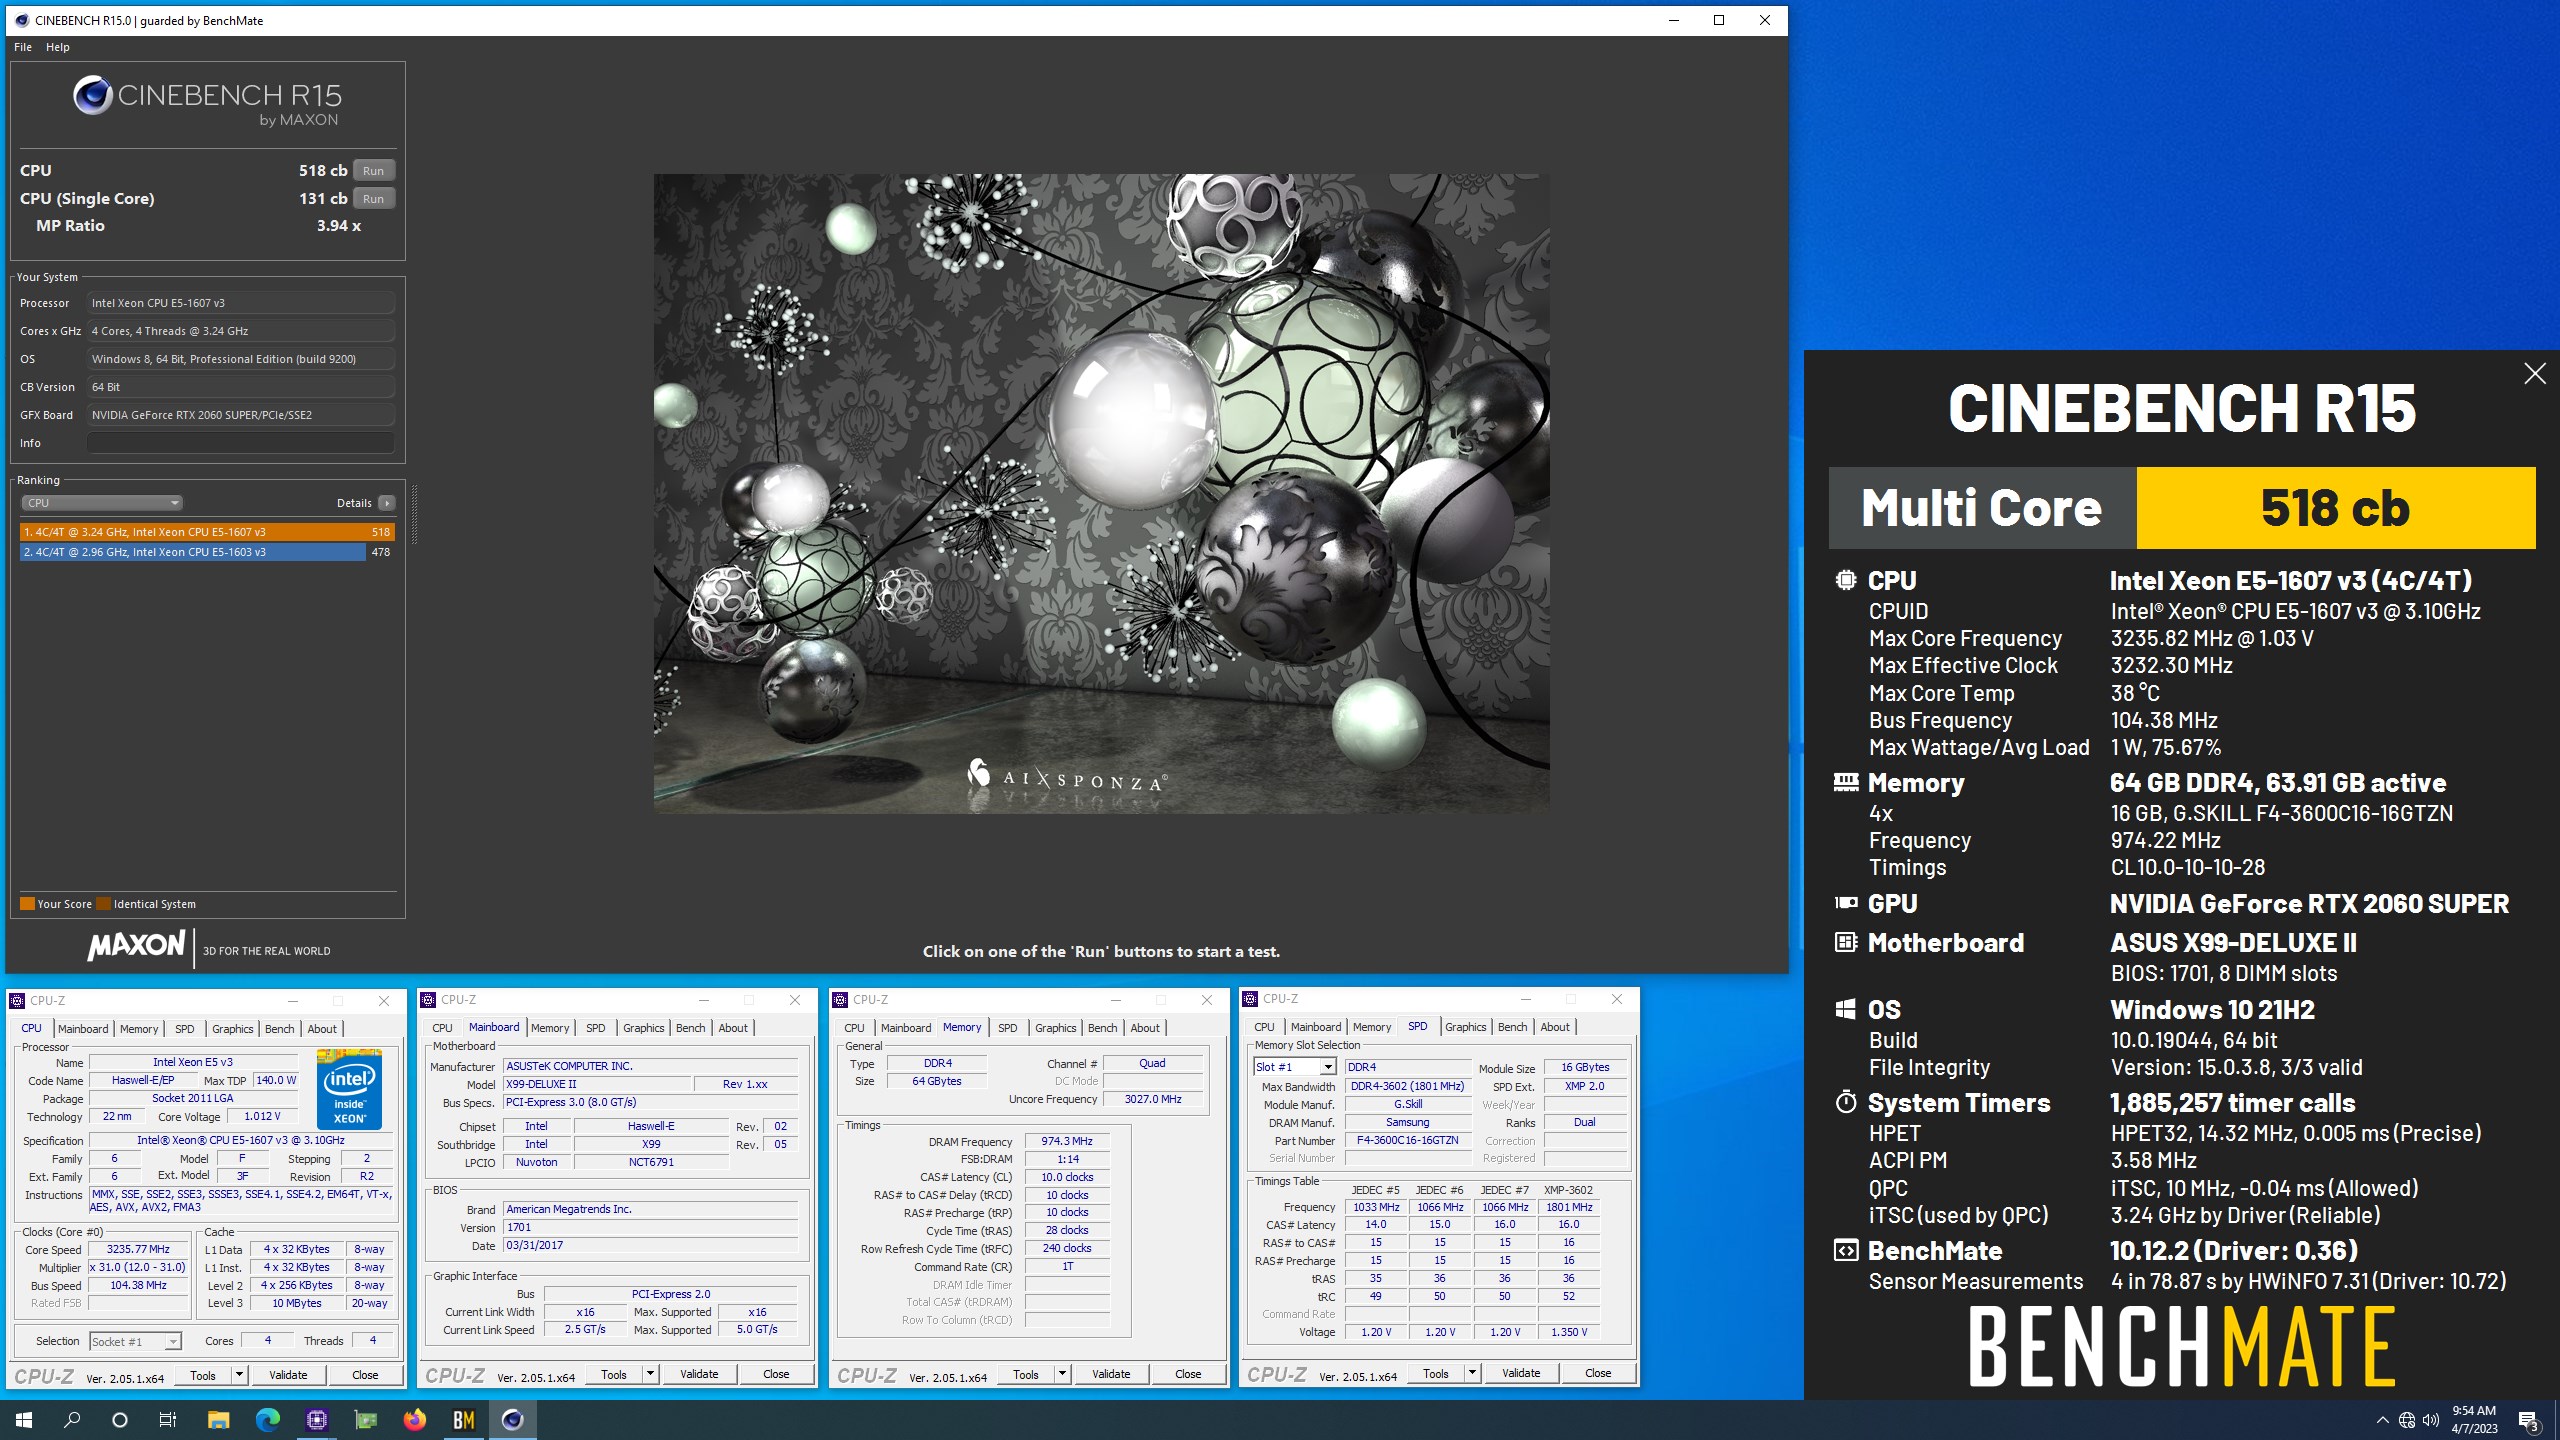Open taskbar Search
Screen dimensions: 2560x1440
pyautogui.click(x=72, y=1420)
